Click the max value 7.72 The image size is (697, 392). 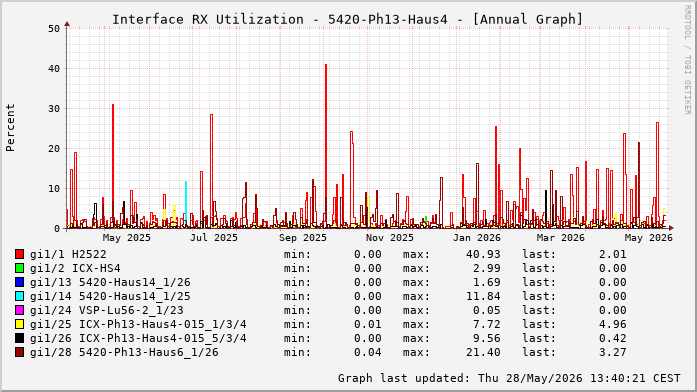[487, 324]
